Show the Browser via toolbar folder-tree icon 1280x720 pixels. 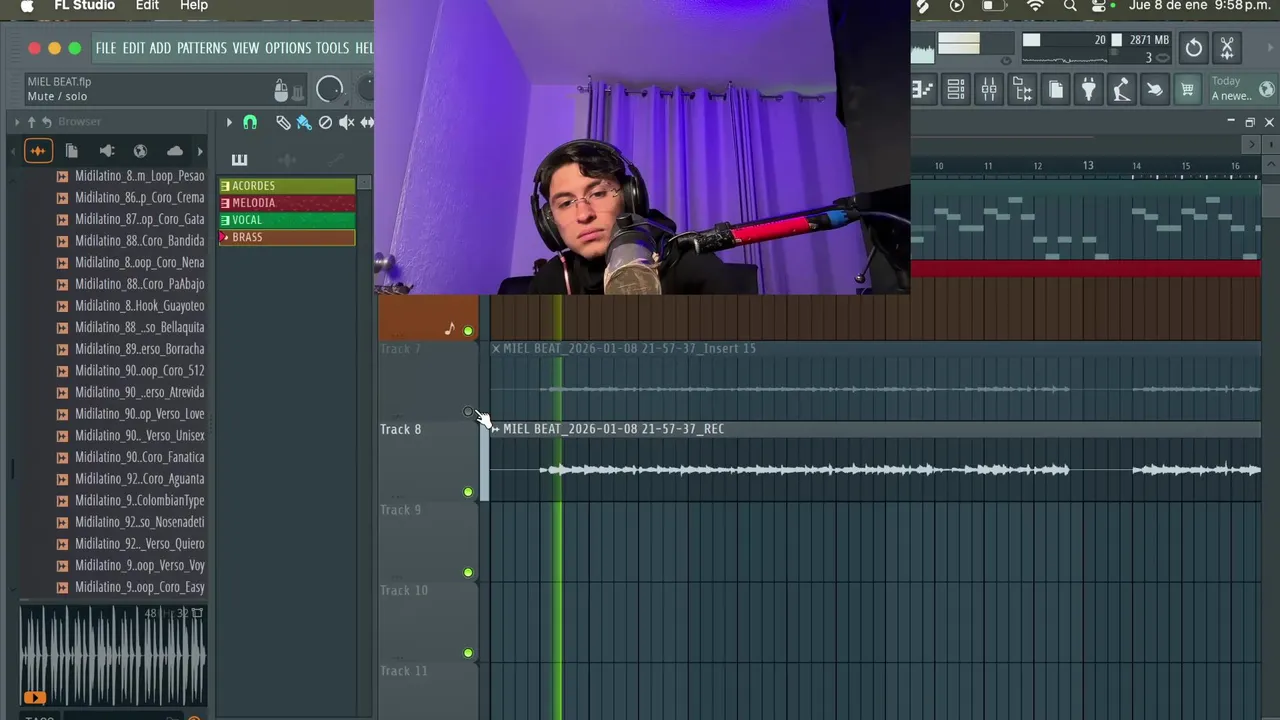point(1022,90)
